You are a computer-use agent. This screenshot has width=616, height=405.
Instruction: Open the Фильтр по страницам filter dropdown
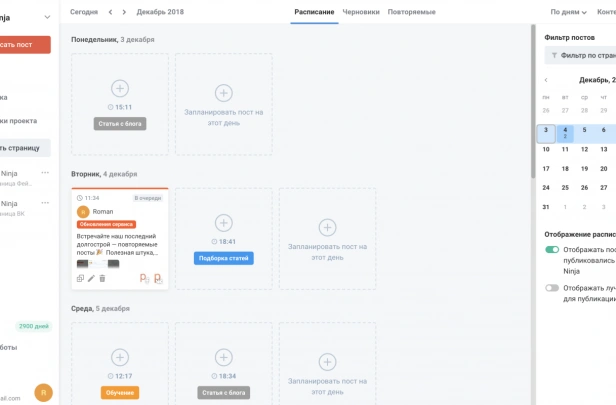click(580, 55)
